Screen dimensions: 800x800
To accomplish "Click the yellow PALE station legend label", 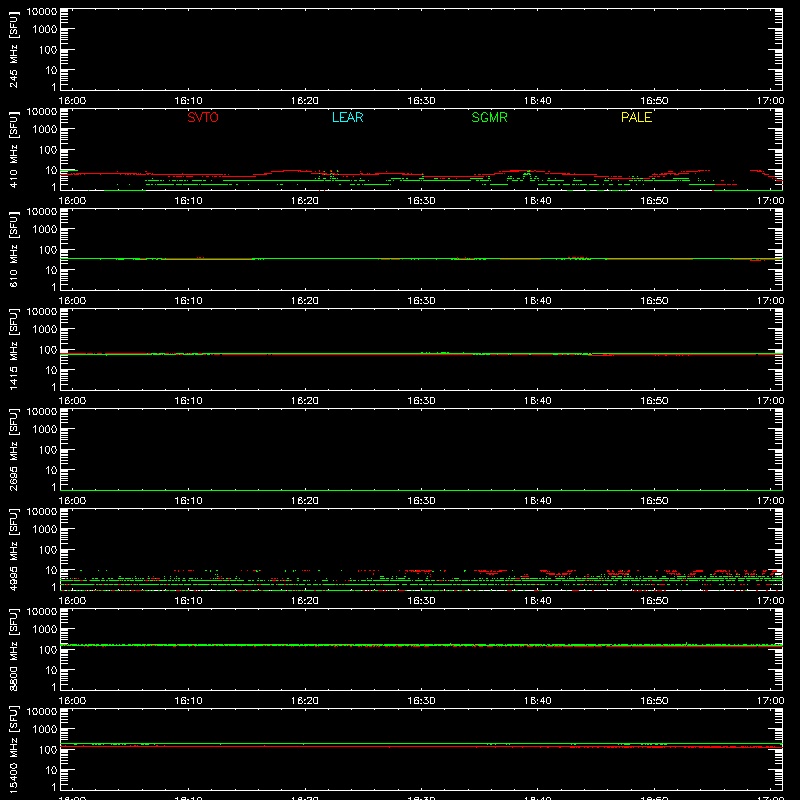I will click(636, 117).
